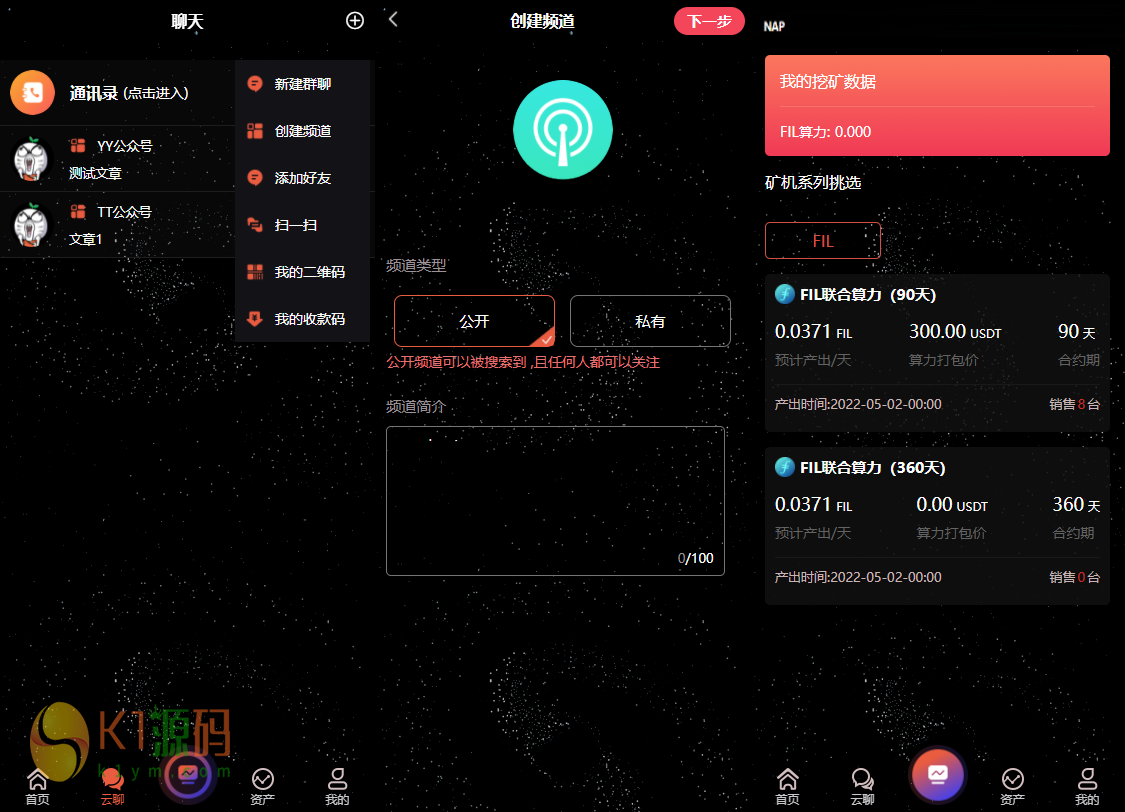1125x812 pixels.
Task: Click 测试文章 message preview
Action: [95, 173]
